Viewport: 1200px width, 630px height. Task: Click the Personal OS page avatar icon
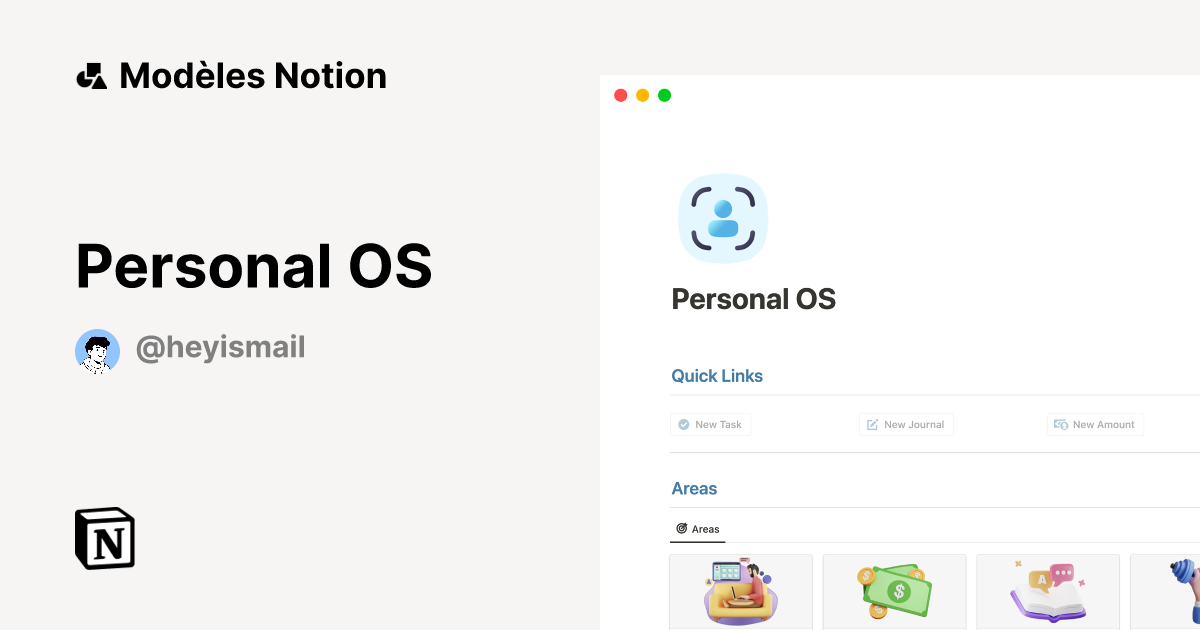[x=723, y=218]
